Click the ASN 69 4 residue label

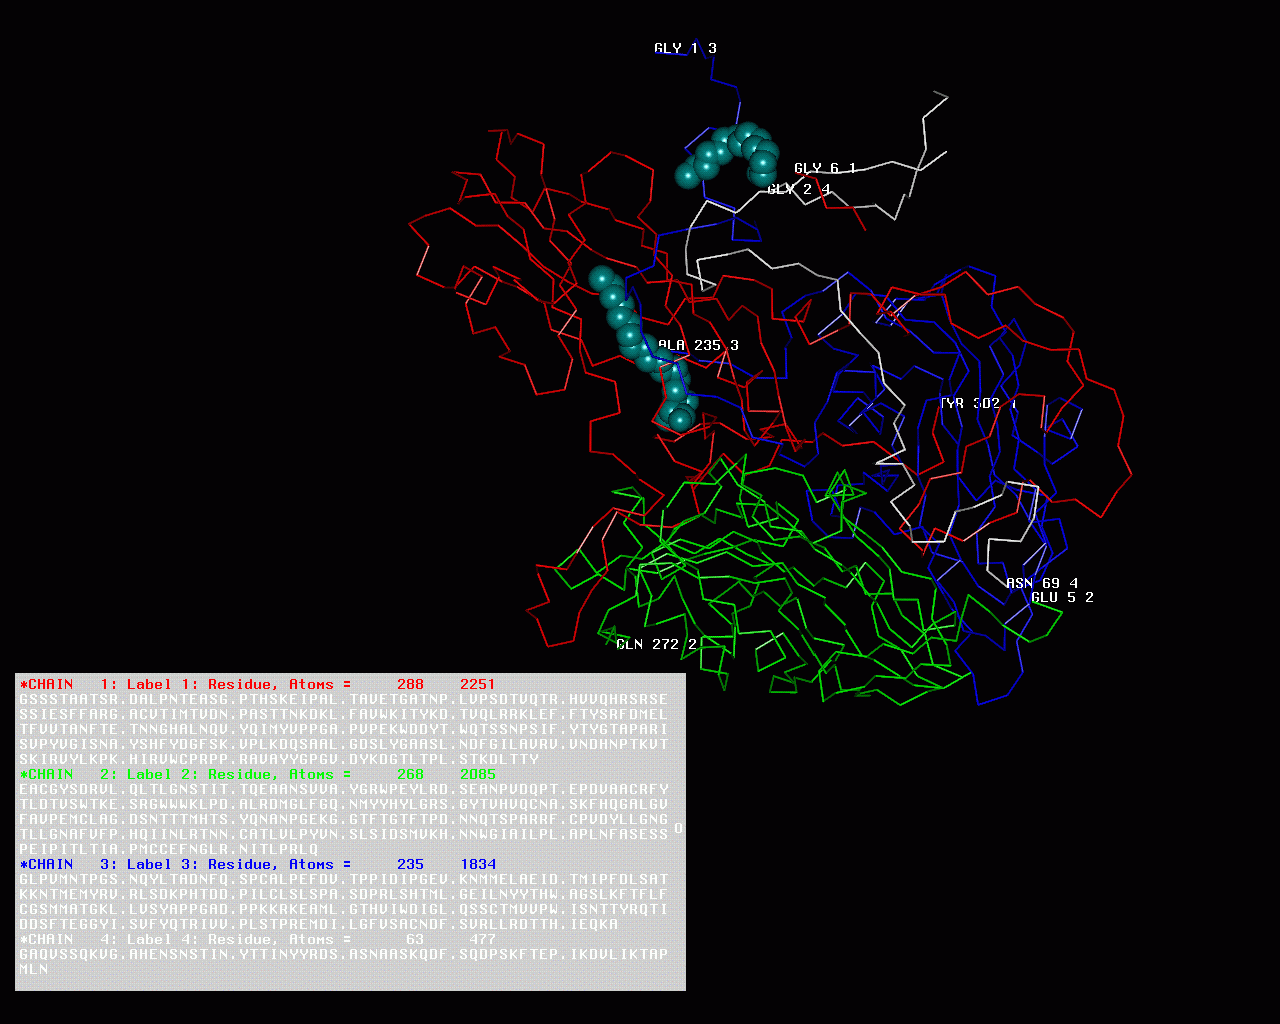tap(1041, 583)
